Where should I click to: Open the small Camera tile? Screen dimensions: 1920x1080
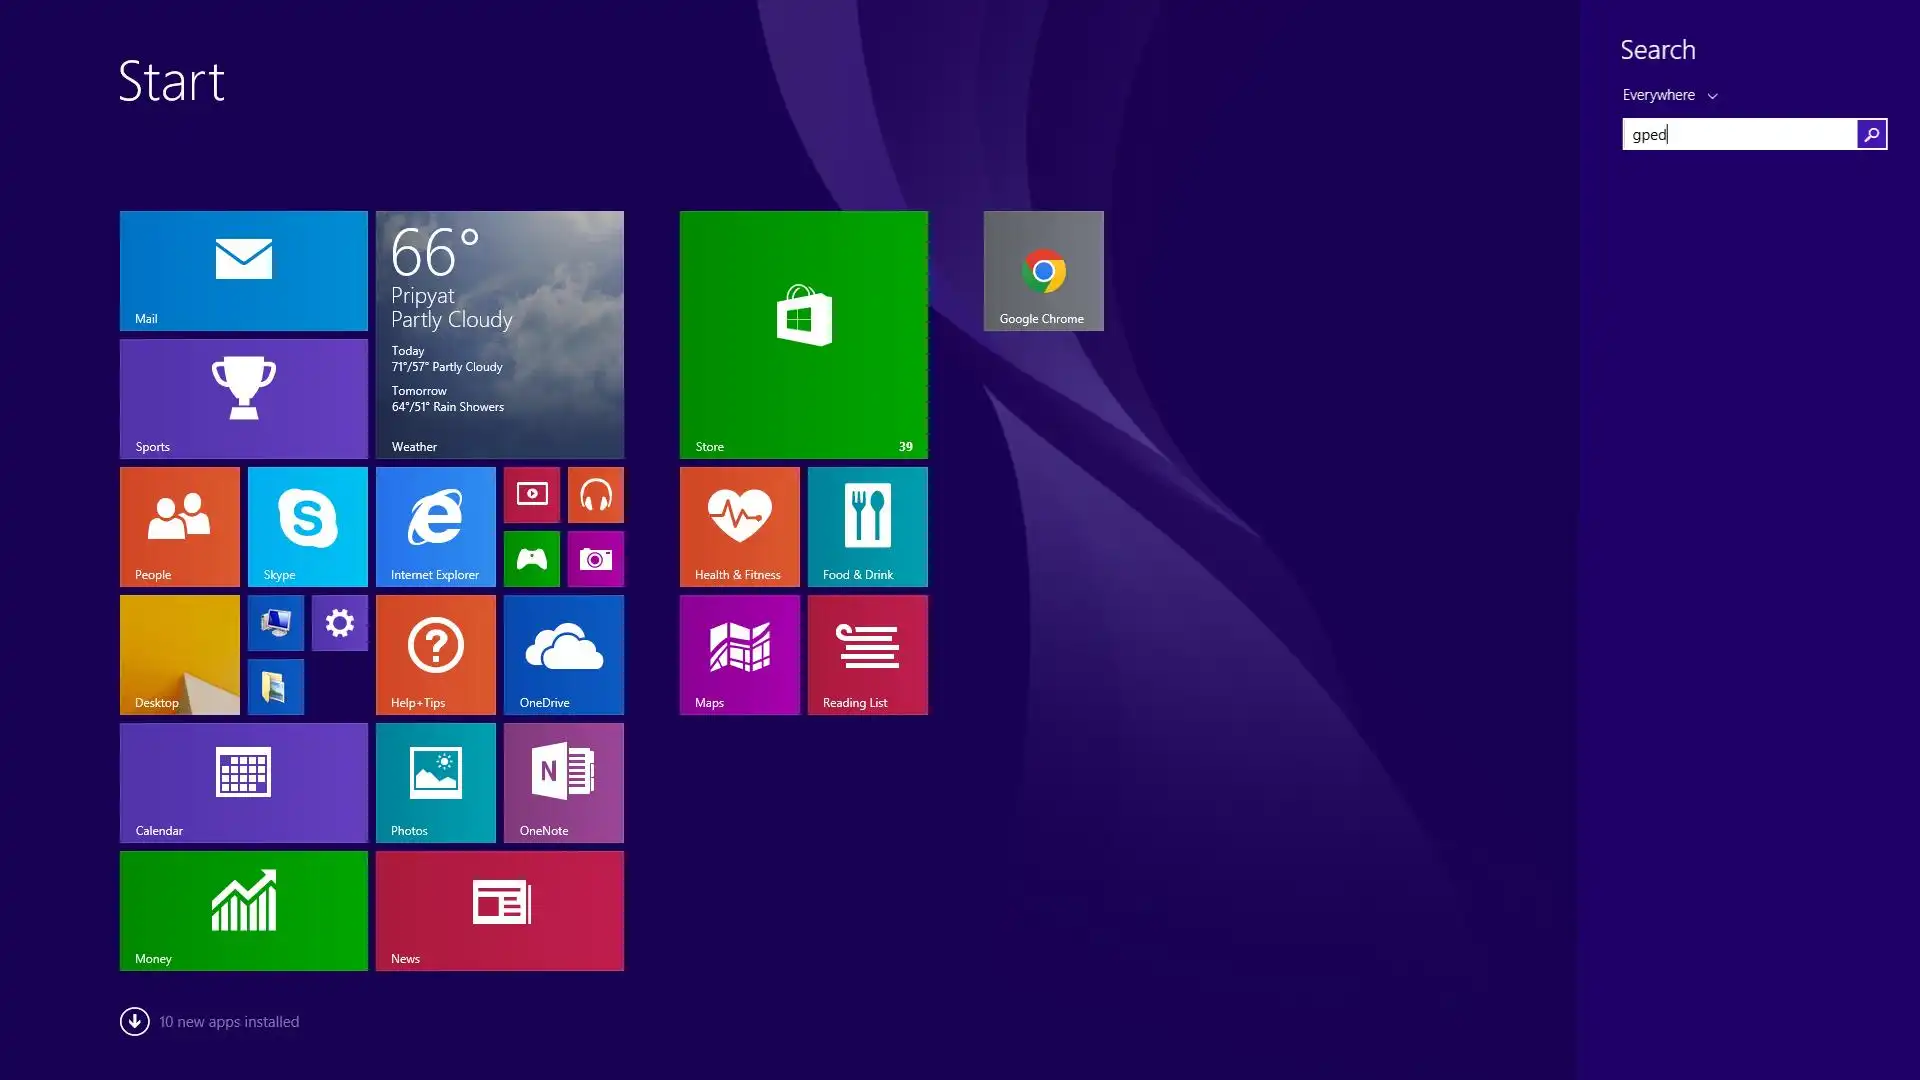[595, 558]
